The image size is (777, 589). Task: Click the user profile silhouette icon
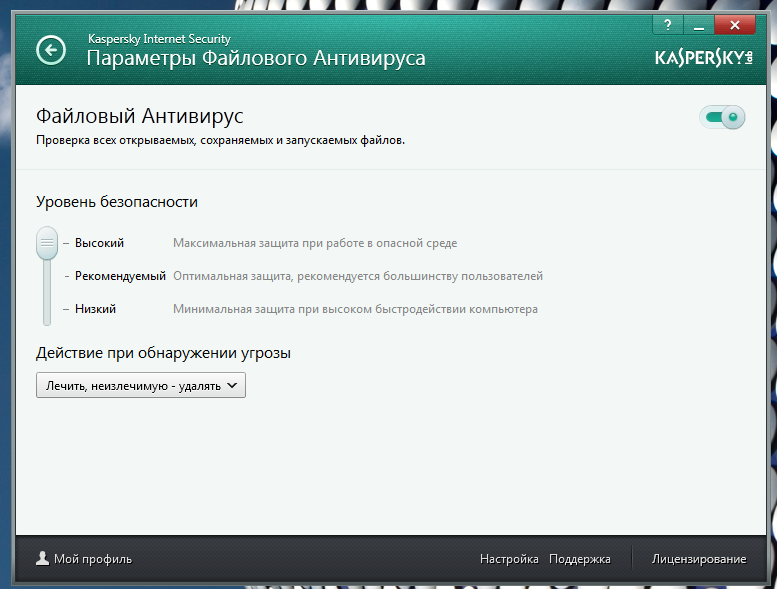point(42,559)
